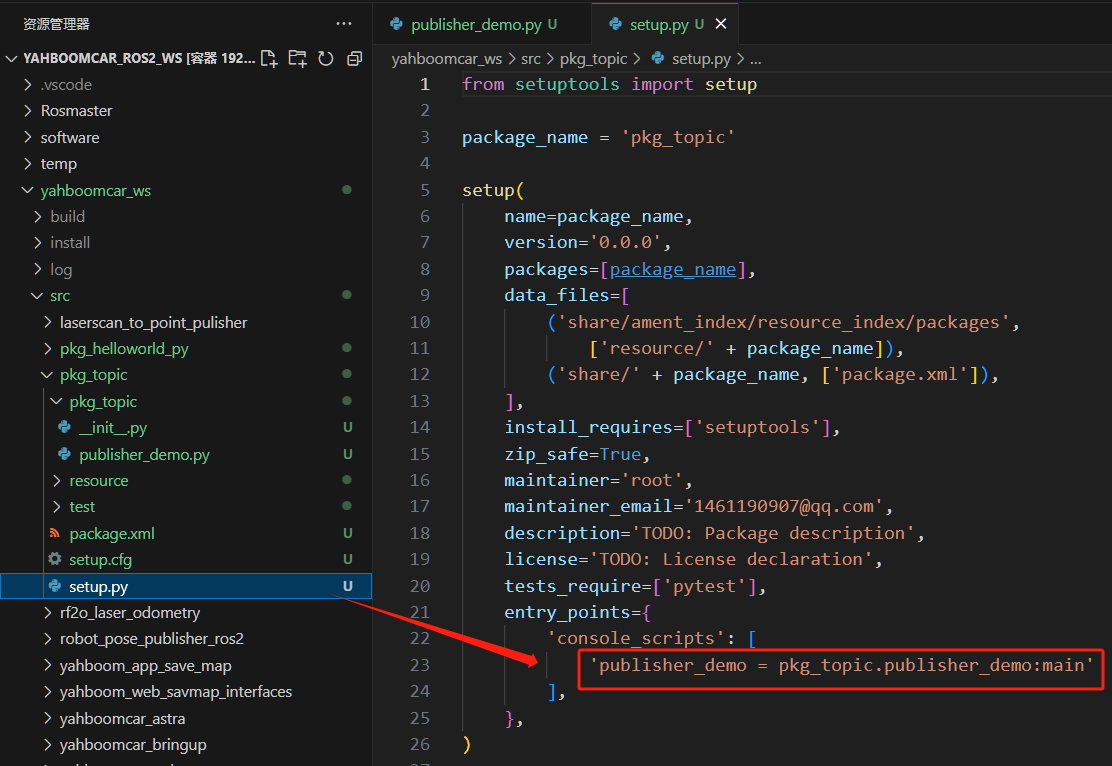Open the explorer more actions ellipsis
Viewport: 1112px width, 766px height.
point(344,23)
